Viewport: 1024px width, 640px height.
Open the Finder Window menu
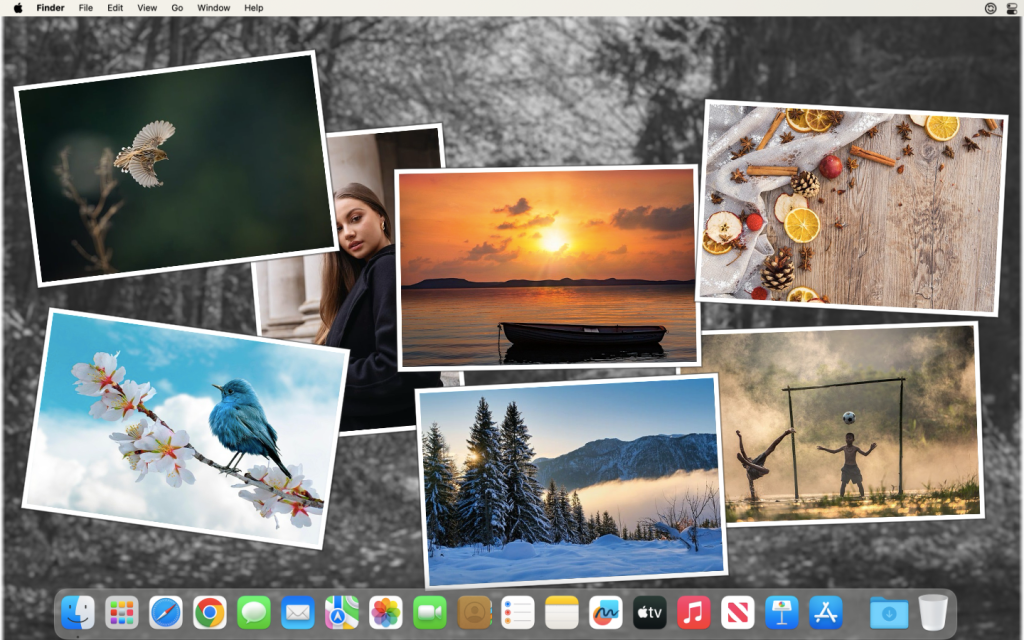coord(213,8)
